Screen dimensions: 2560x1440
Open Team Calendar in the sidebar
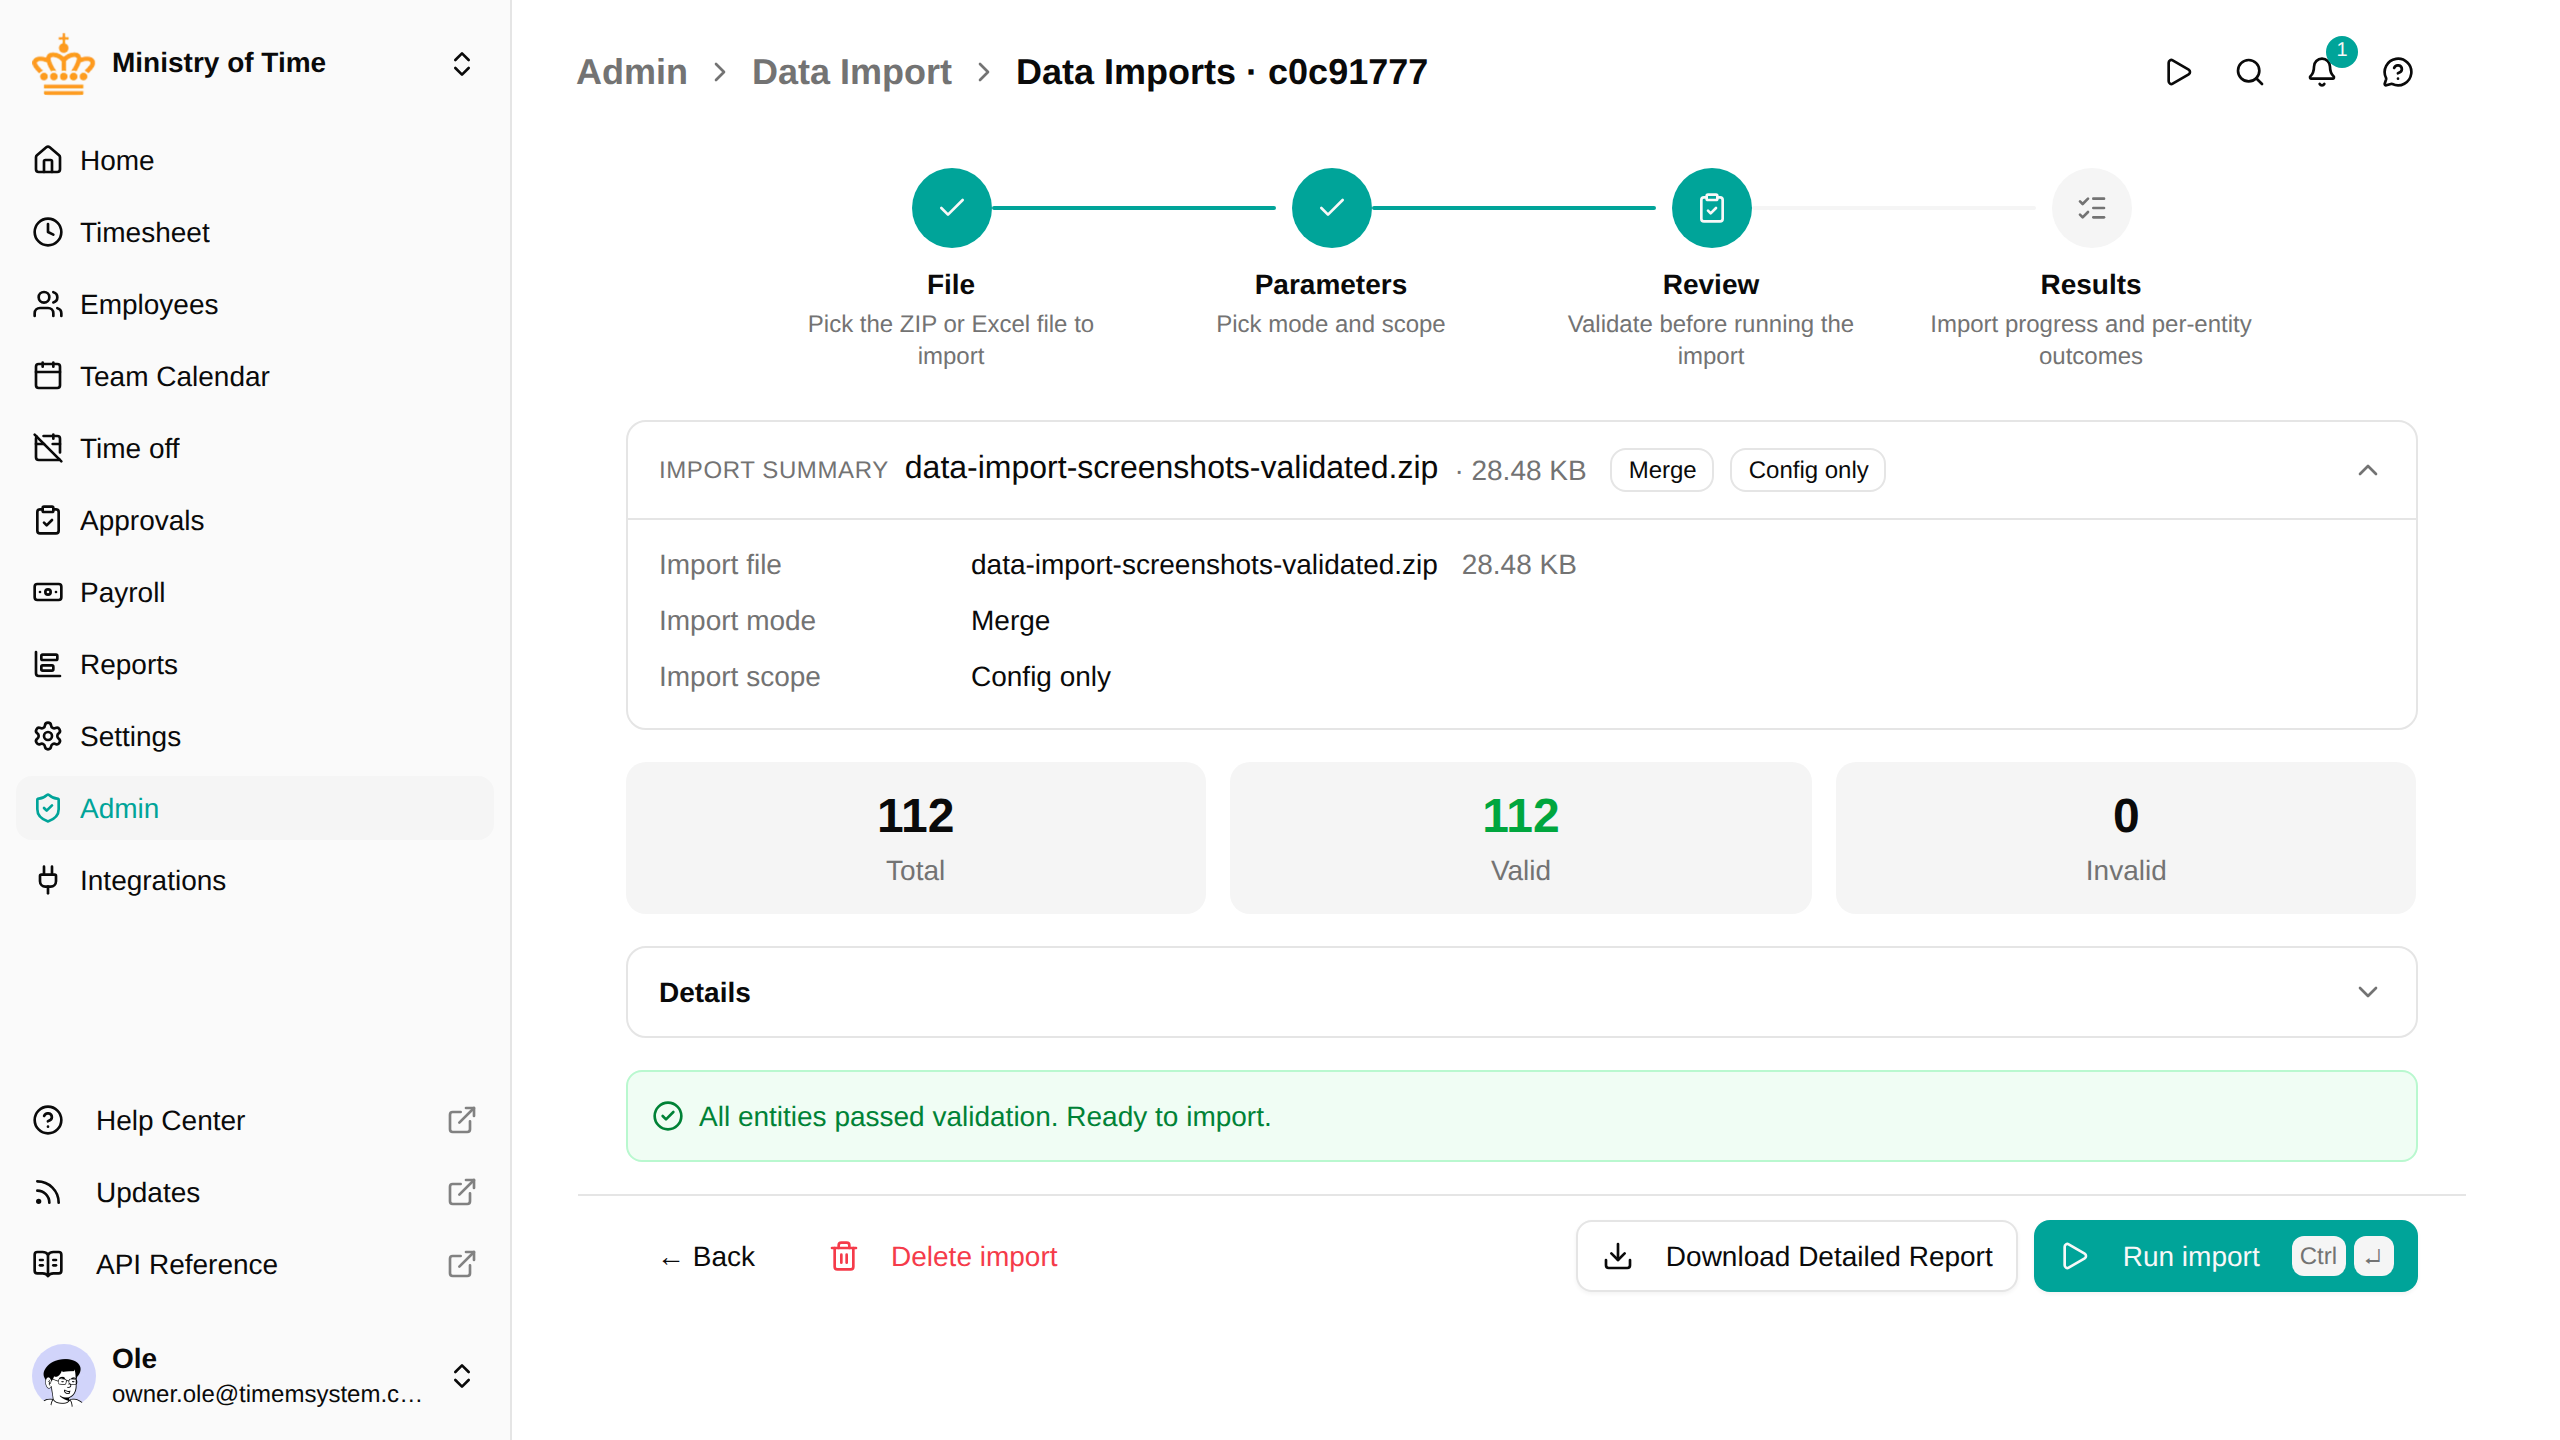(256, 376)
